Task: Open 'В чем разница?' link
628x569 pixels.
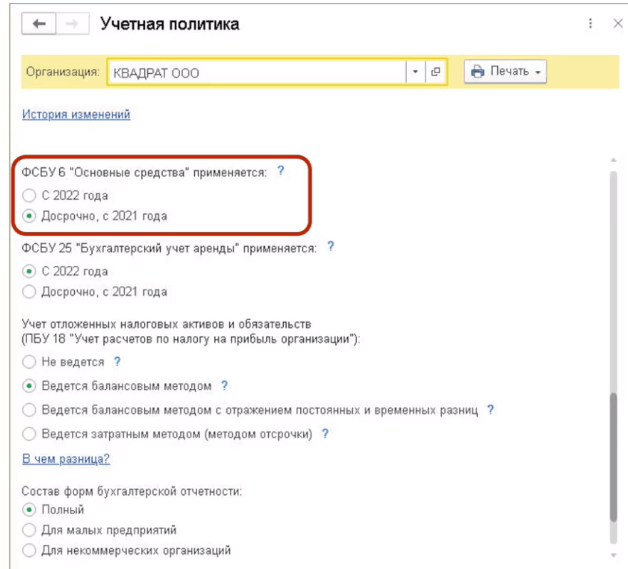Action: pyautogui.click(x=66, y=459)
